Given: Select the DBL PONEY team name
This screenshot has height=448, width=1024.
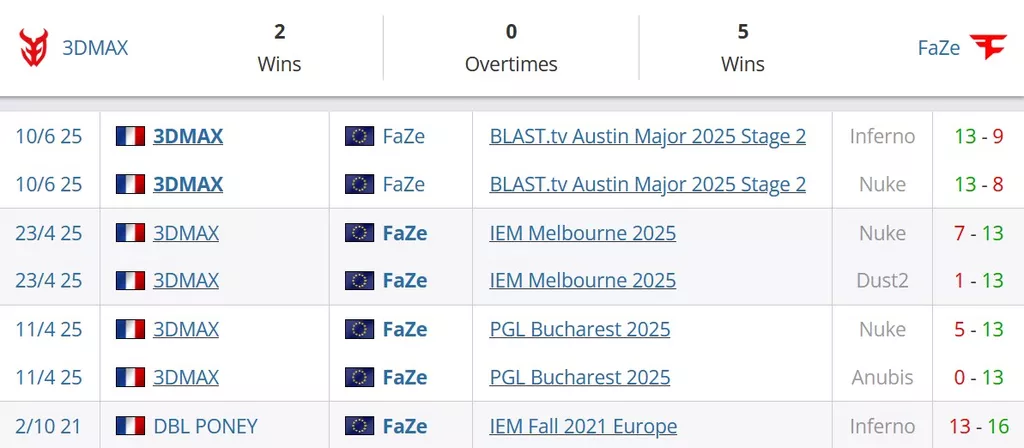Looking at the screenshot, I should [206, 426].
